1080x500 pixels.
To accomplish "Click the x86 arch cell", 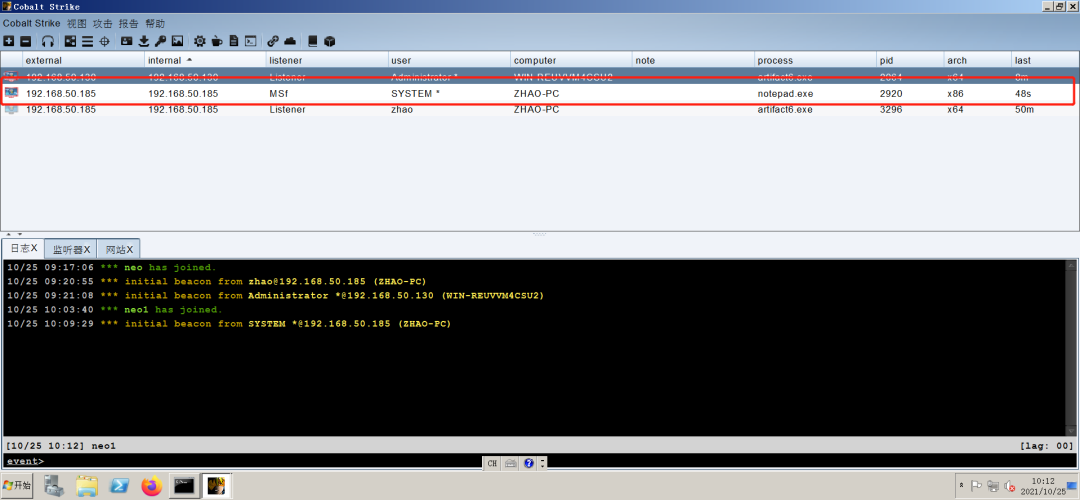I will point(977,92).
